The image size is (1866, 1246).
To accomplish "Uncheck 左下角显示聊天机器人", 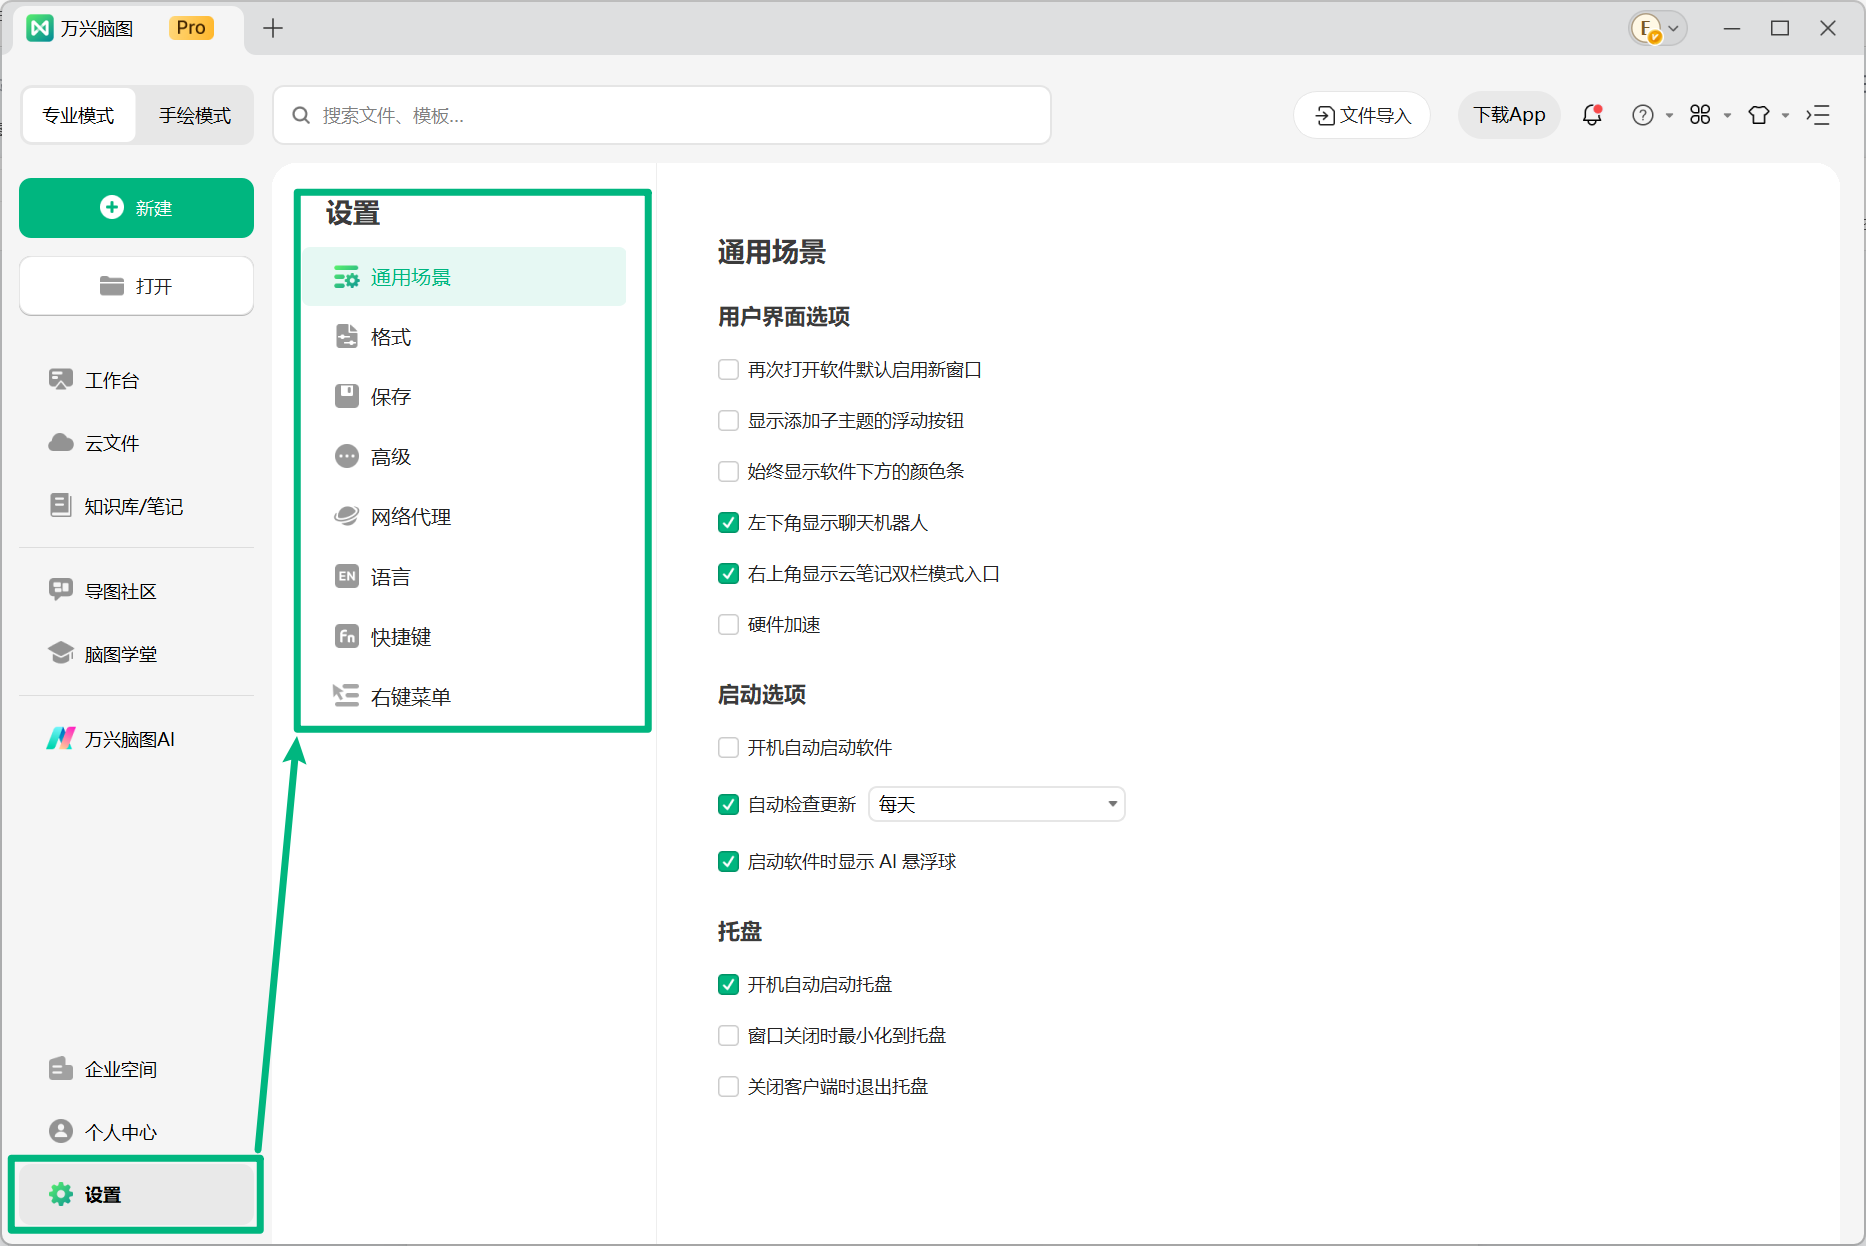I will (728, 523).
